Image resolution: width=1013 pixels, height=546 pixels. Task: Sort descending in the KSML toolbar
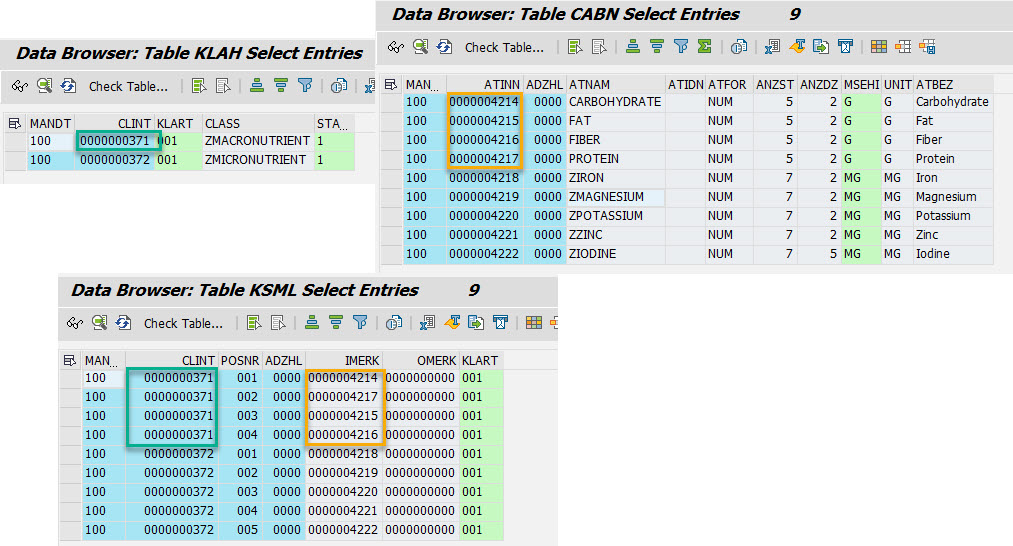pos(336,322)
